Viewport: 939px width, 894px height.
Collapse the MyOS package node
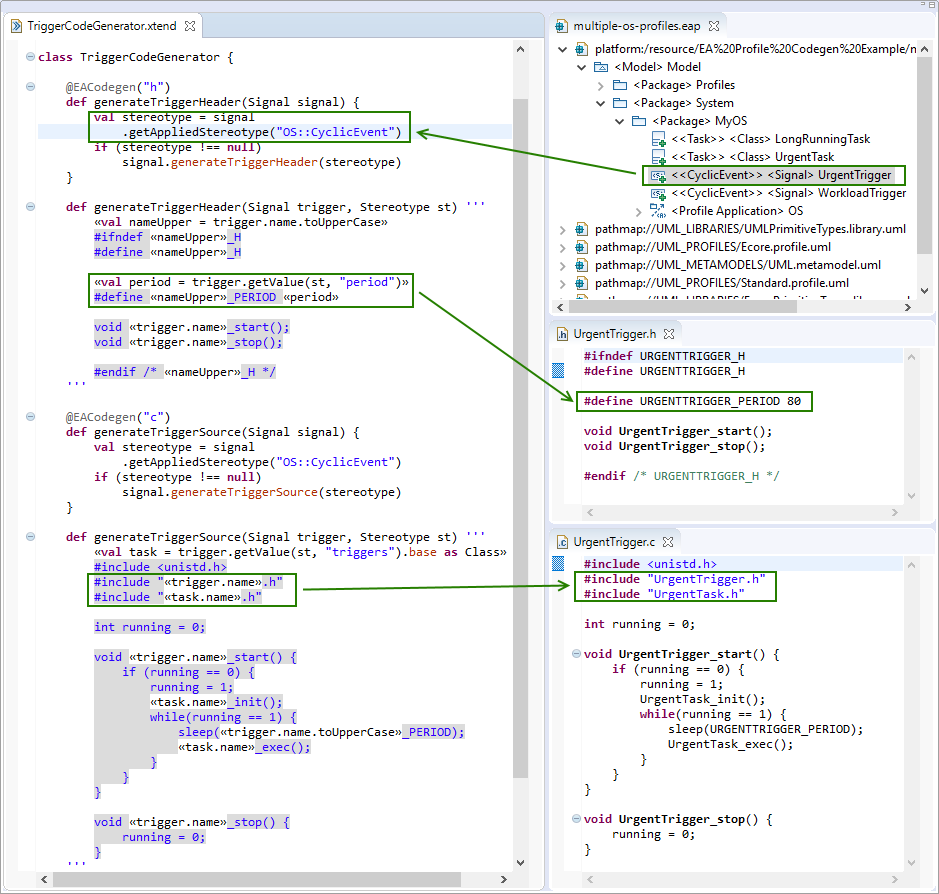point(620,121)
